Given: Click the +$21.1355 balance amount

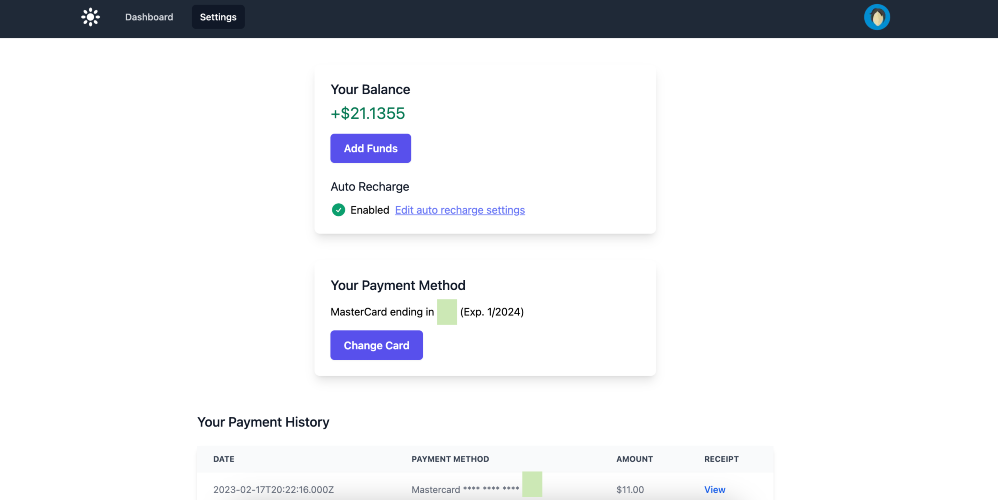Looking at the screenshot, I should coord(368,113).
